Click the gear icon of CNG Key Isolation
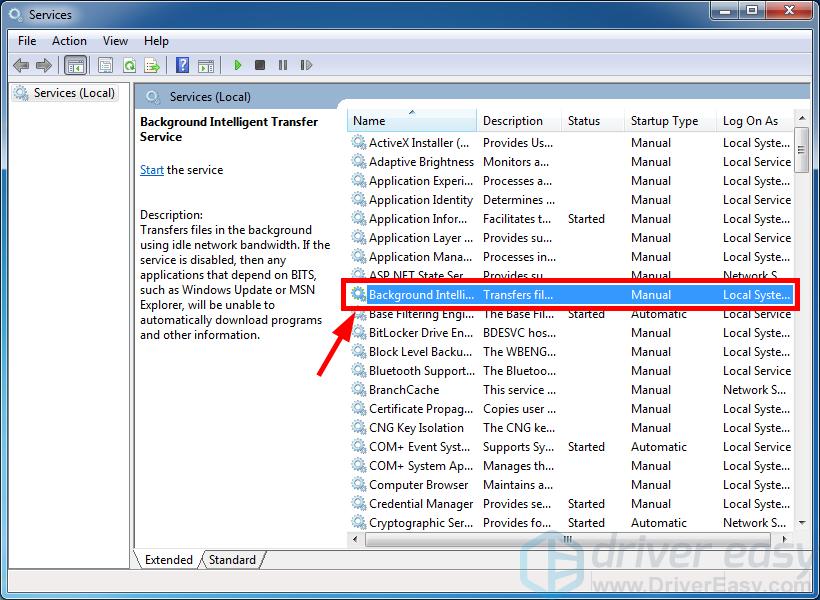820x600 pixels. pyautogui.click(x=358, y=427)
